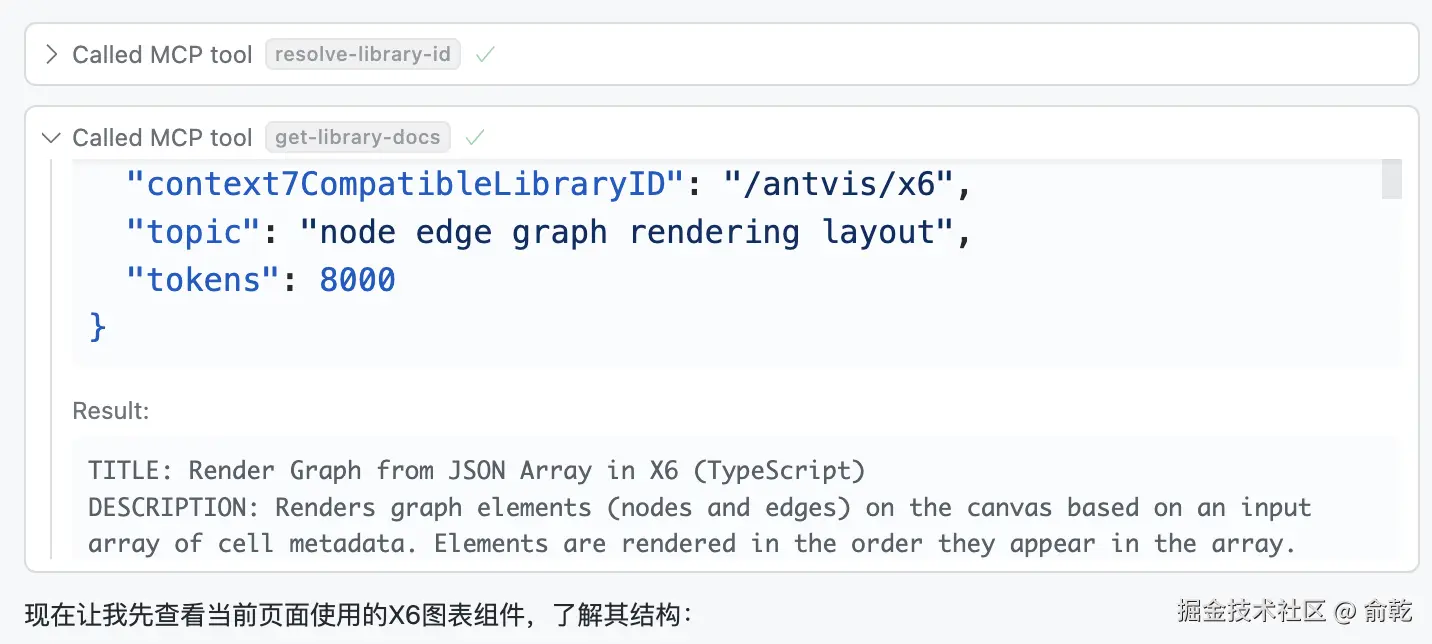Click the parameters code block scrollbar thumb

(x=1391, y=180)
